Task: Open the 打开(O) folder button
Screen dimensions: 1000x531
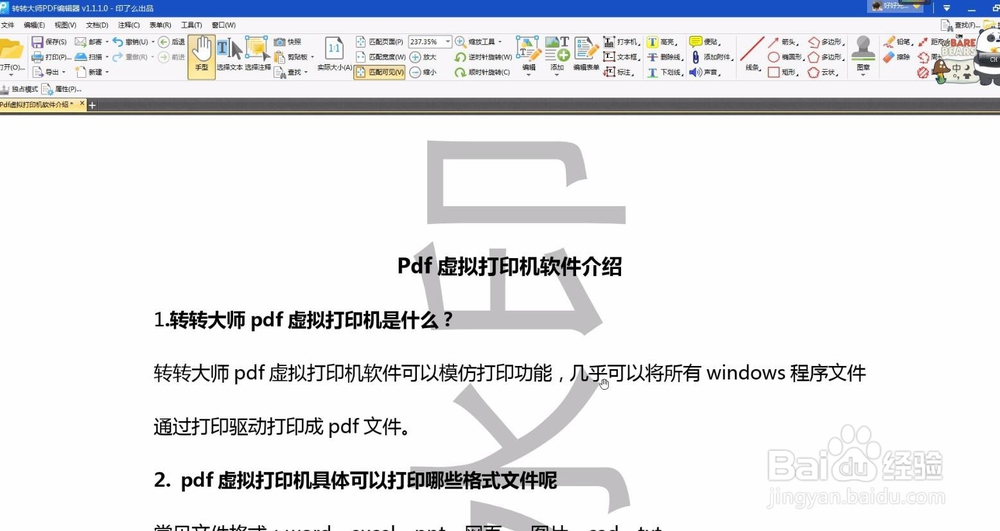Action: 11,55
